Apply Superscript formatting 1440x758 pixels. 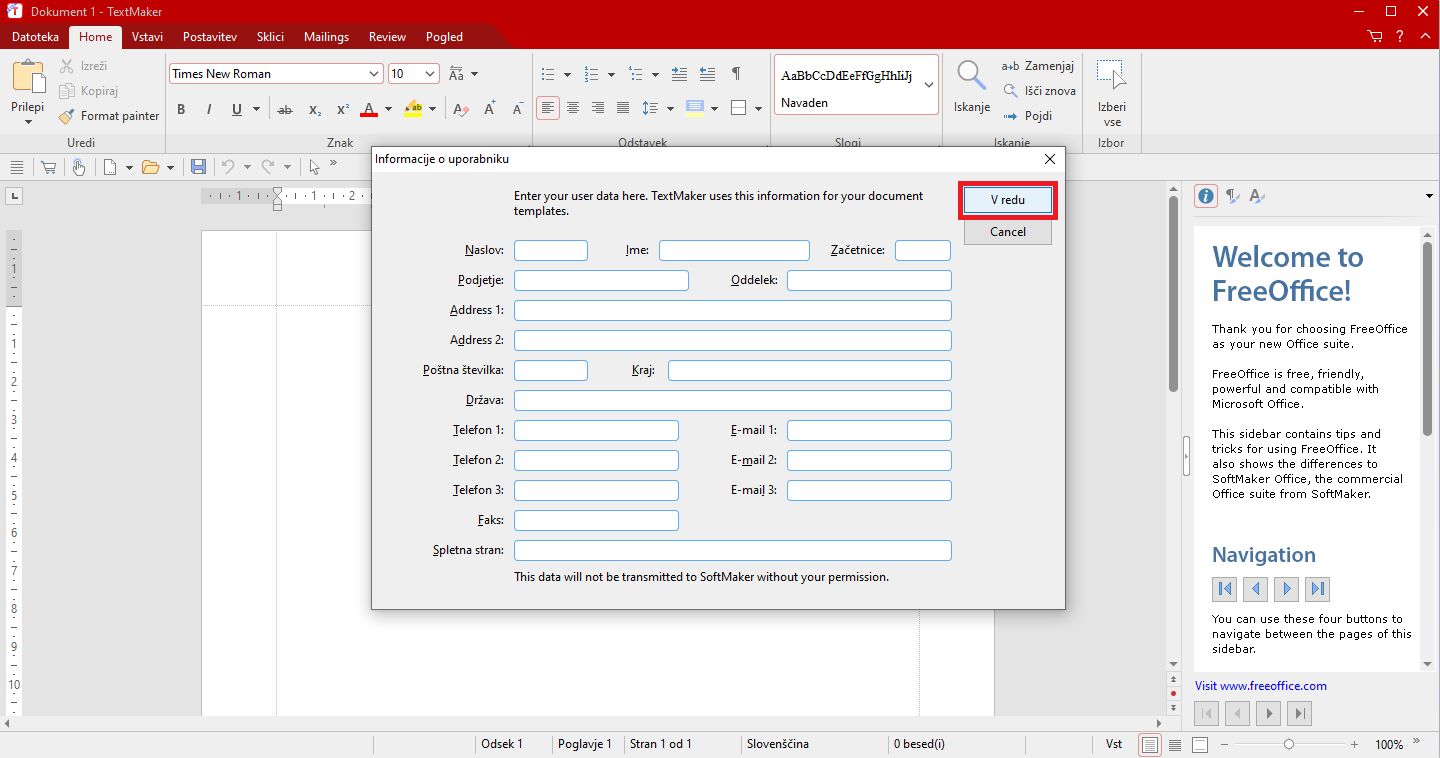[x=342, y=109]
